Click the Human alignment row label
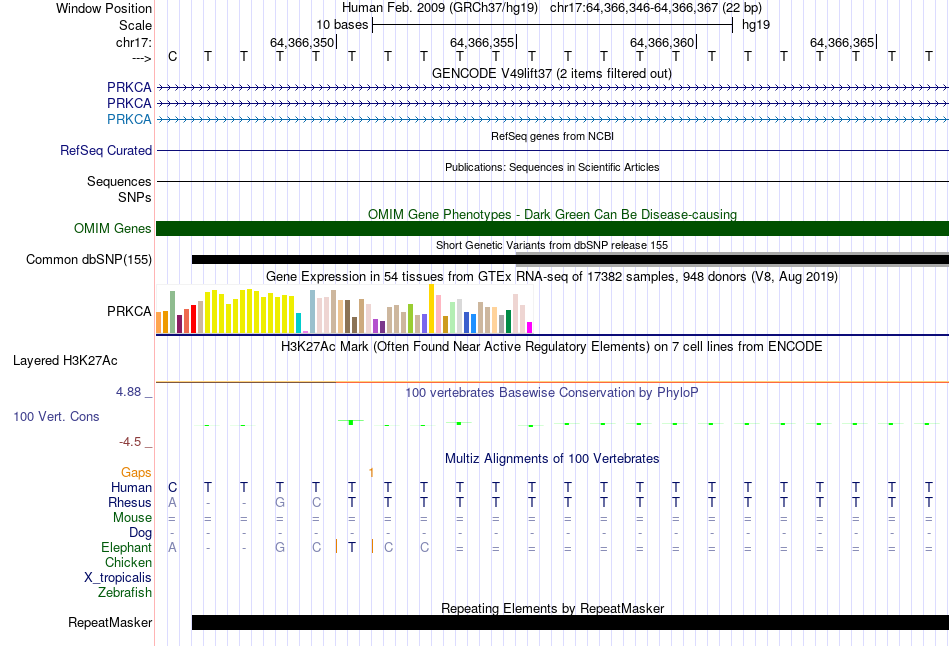Image resolution: width=950 pixels, height=646 pixels. coord(131,487)
